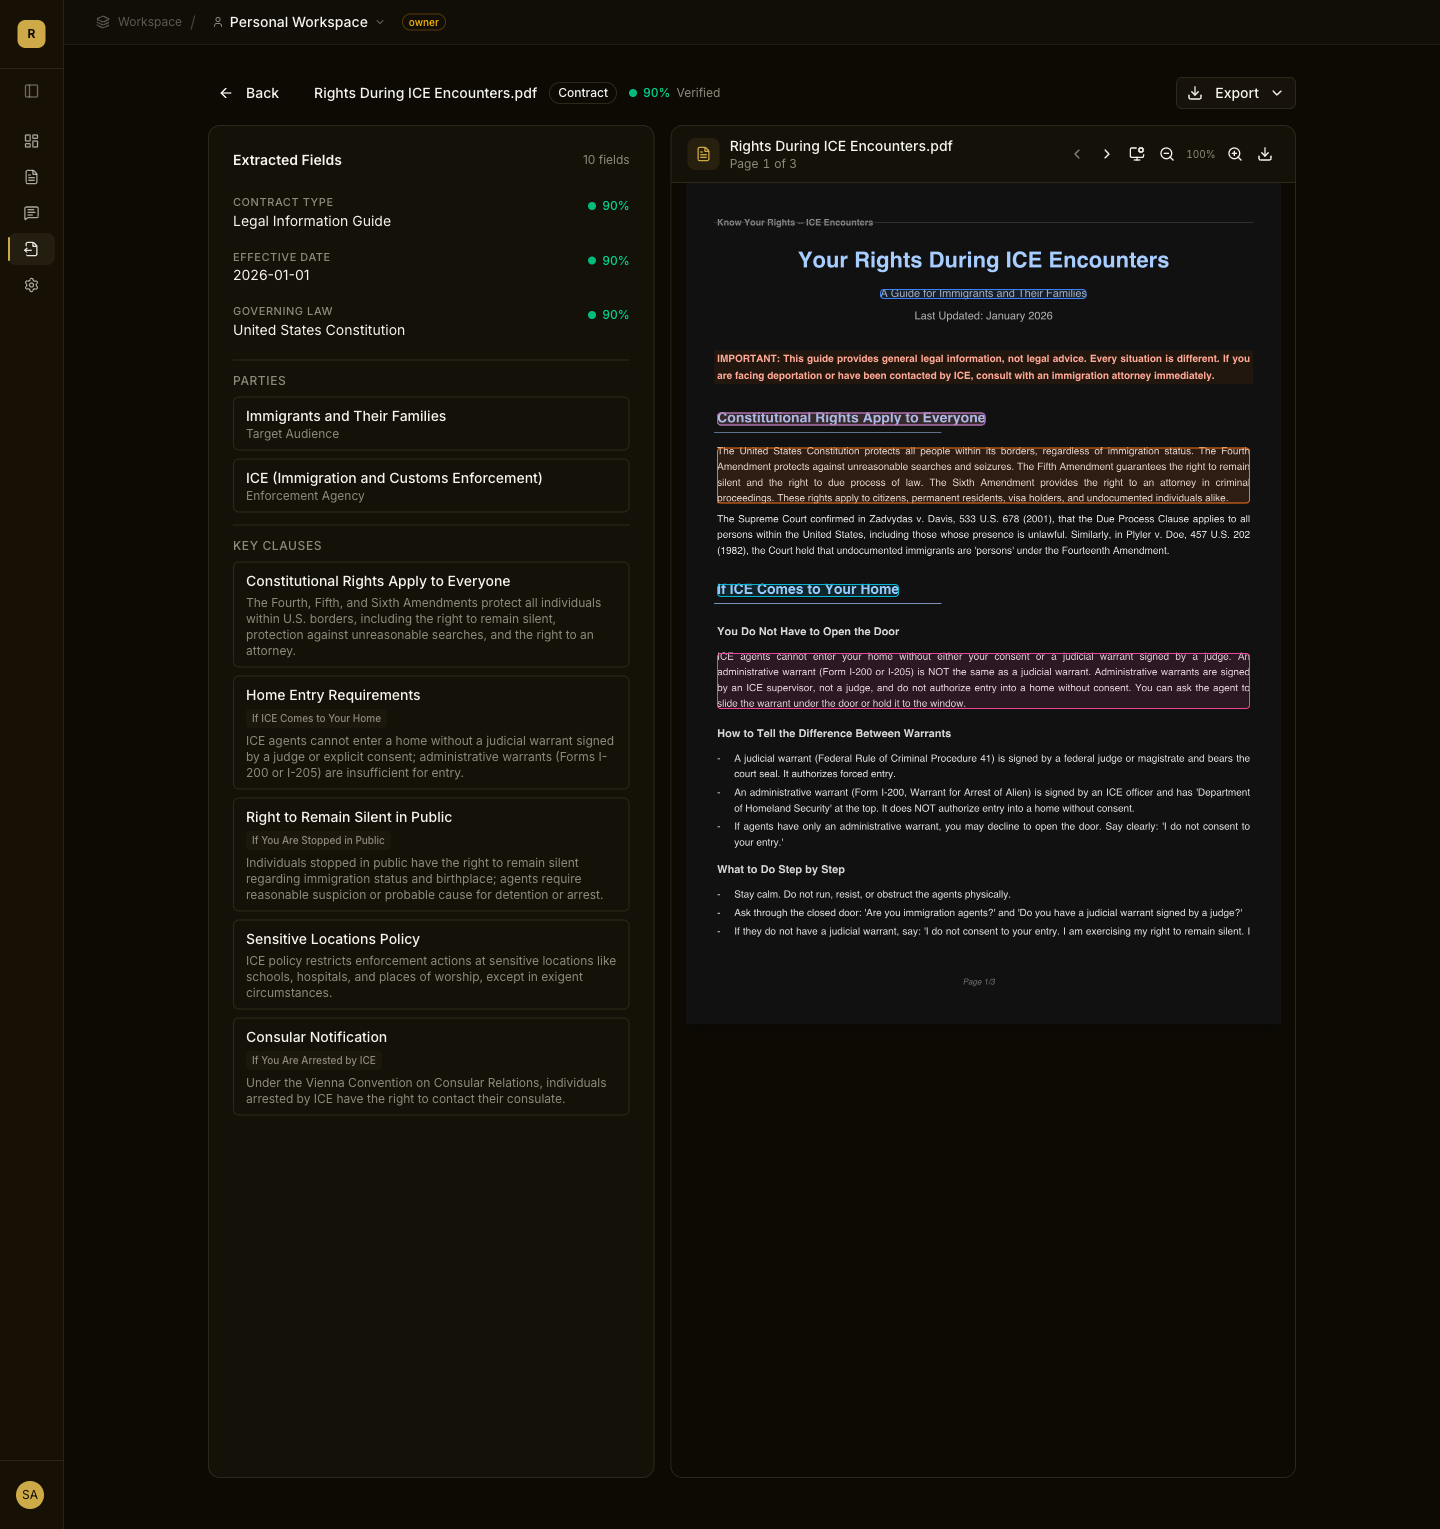Select the Right to Remain Silent in Public clause
Image resolution: width=1440 pixels, height=1529 pixels.
pyautogui.click(x=431, y=855)
